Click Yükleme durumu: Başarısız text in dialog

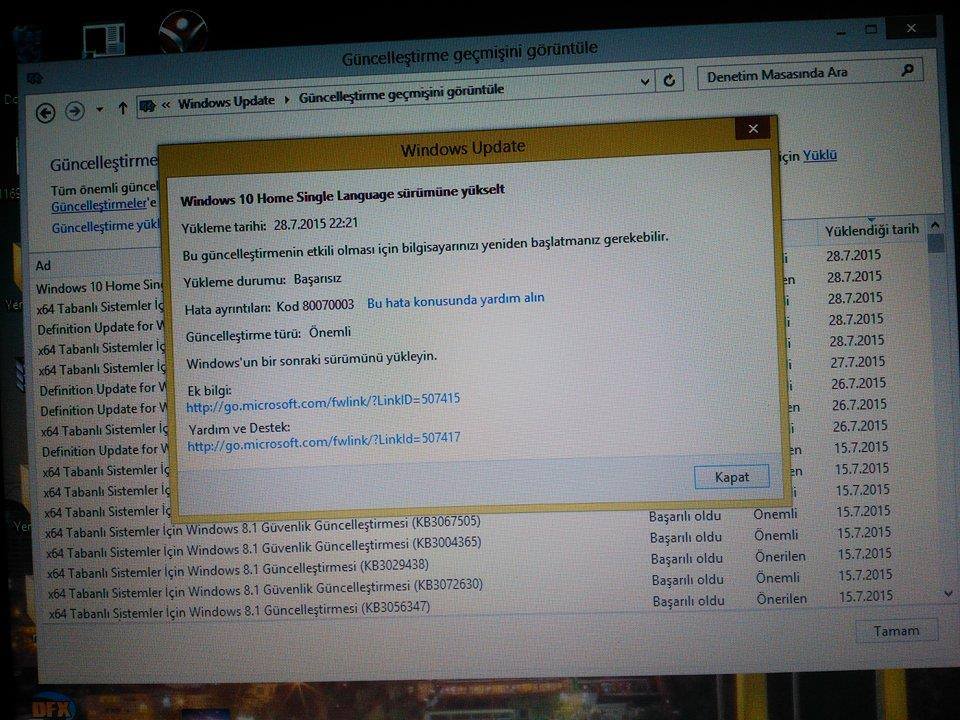tap(263, 280)
